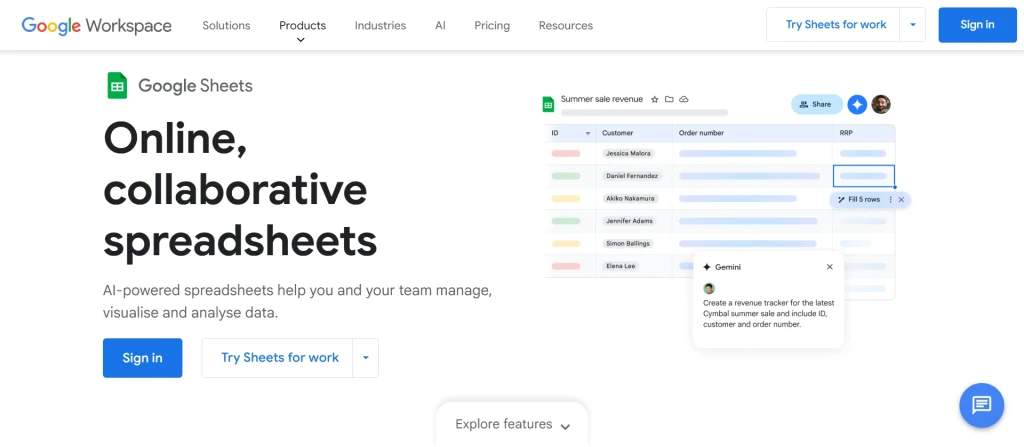Image resolution: width=1024 pixels, height=447 pixels.
Task: Click the Share button in the mockup
Action: pyautogui.click(x=816, y=104)
